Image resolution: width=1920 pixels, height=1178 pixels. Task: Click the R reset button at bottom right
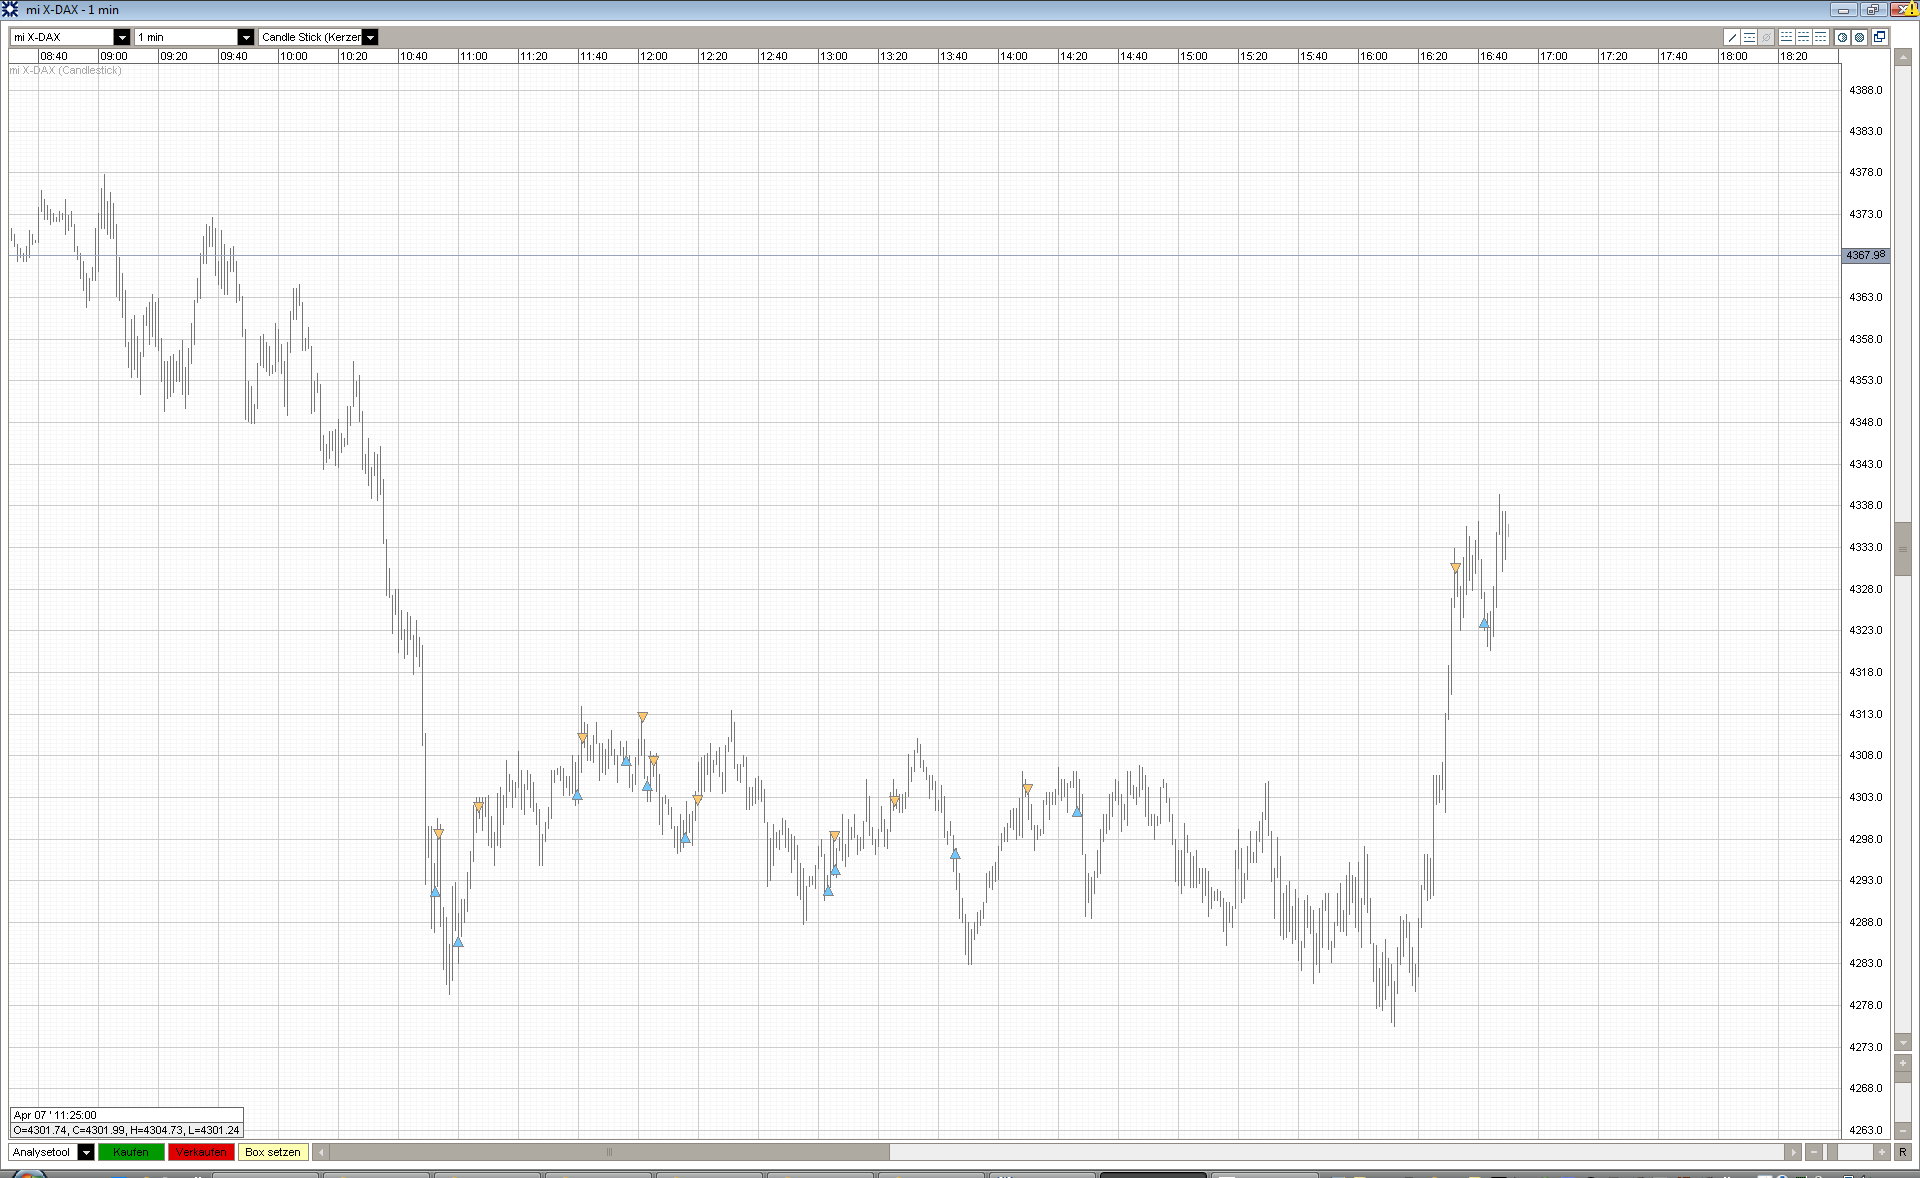[x=1902, y=1152]
